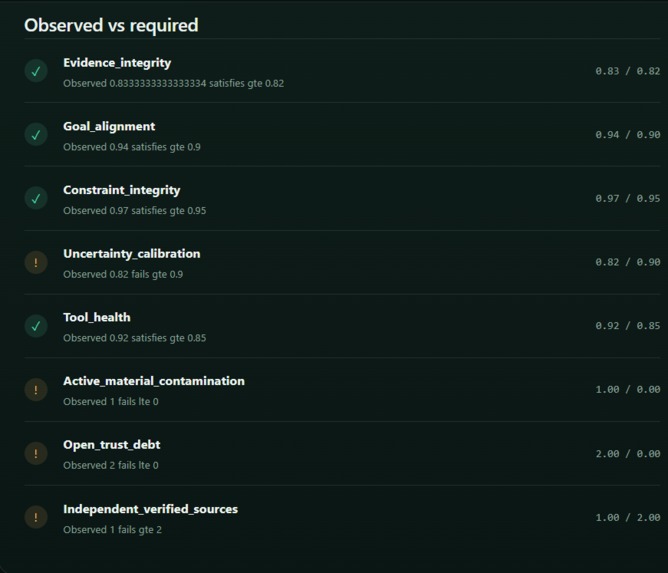
Task: Click the warning icon for Uncertainty_calibration
Action: 36,262
